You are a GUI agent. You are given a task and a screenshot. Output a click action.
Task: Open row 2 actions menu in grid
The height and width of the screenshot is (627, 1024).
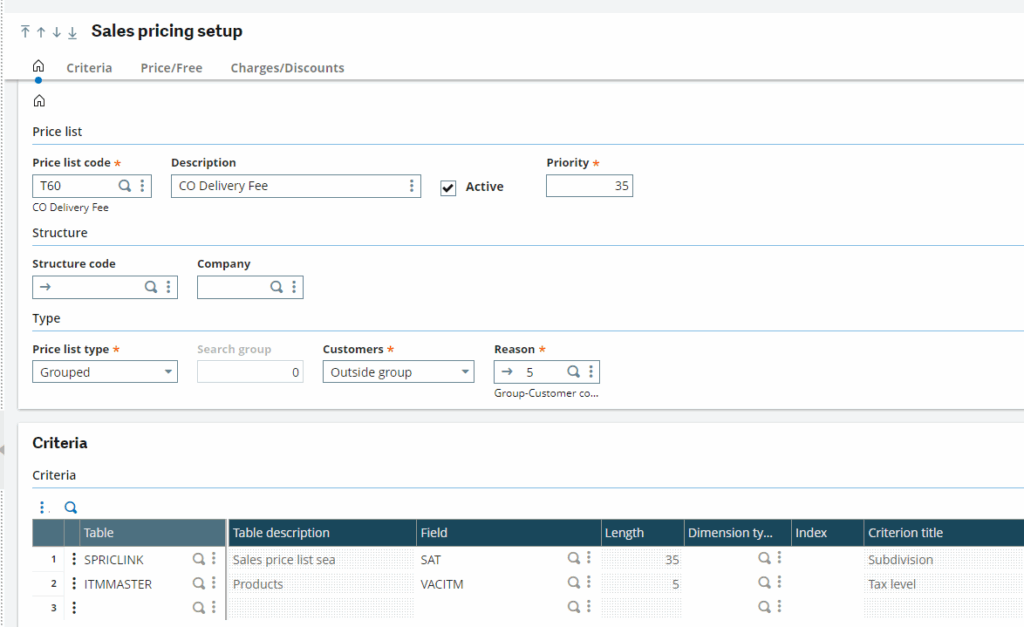click(x=73, y=583)
